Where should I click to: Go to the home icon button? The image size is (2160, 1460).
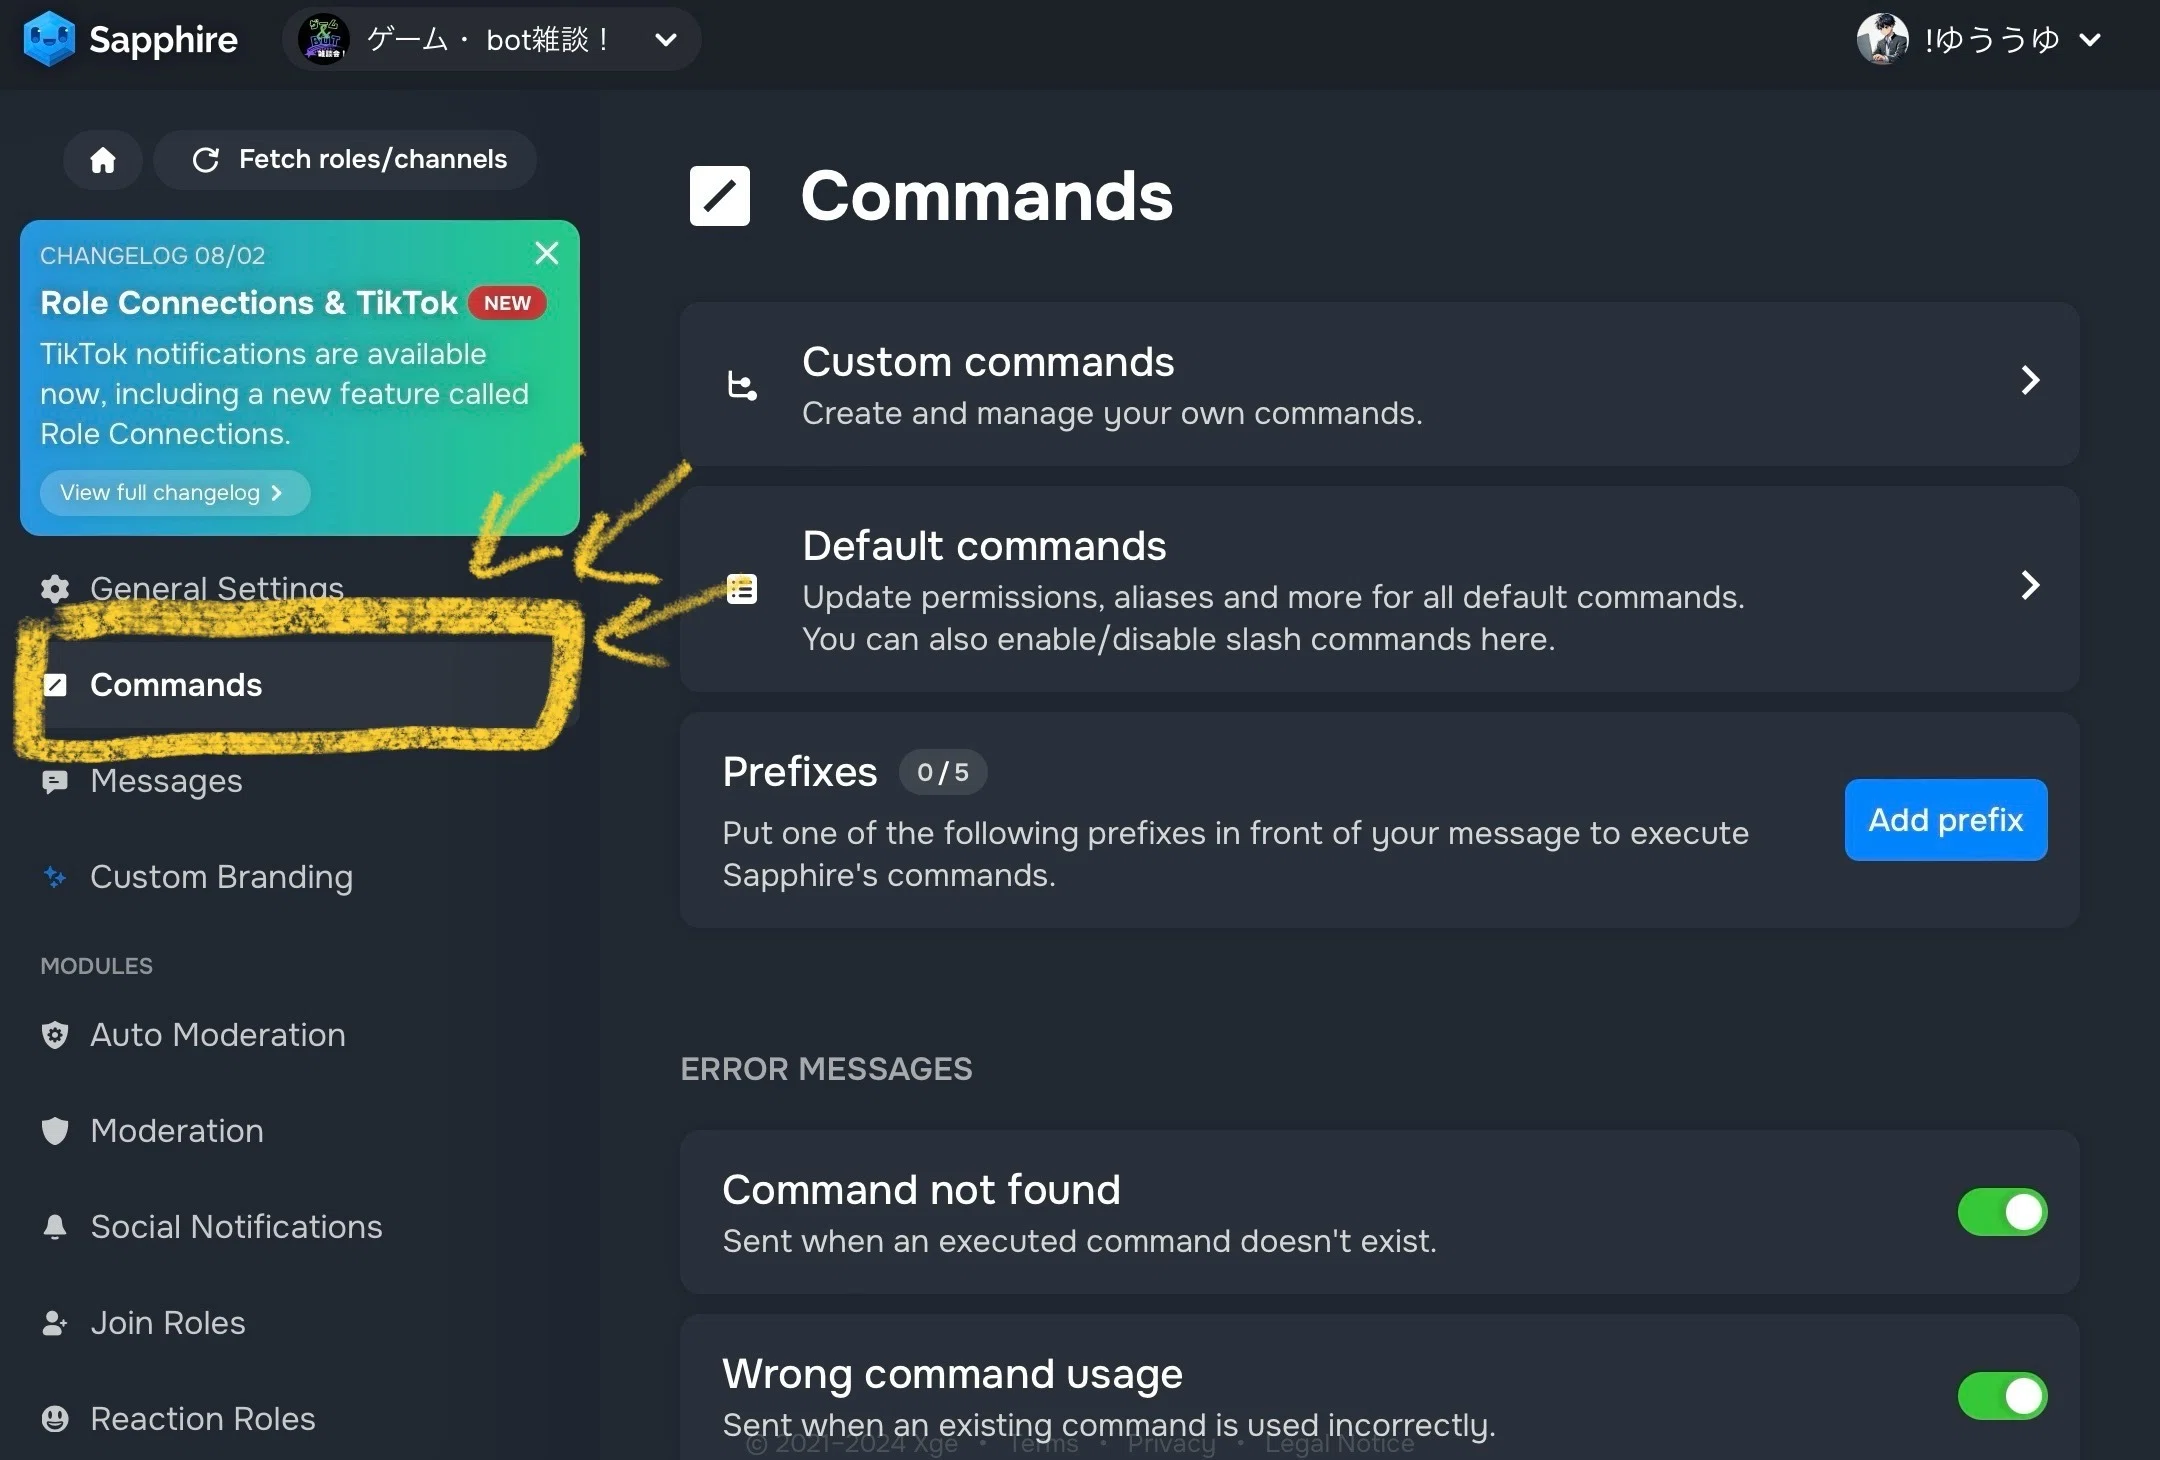[103, 160]
